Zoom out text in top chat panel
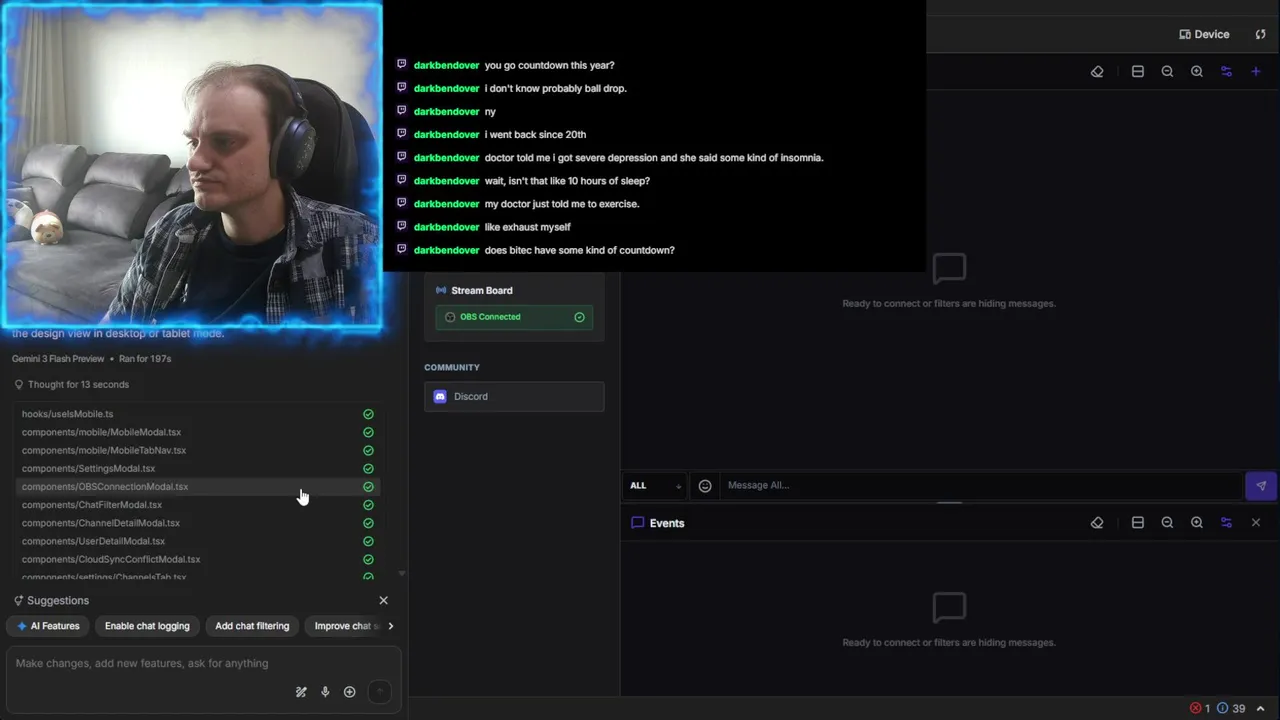 click(1167, 72)
